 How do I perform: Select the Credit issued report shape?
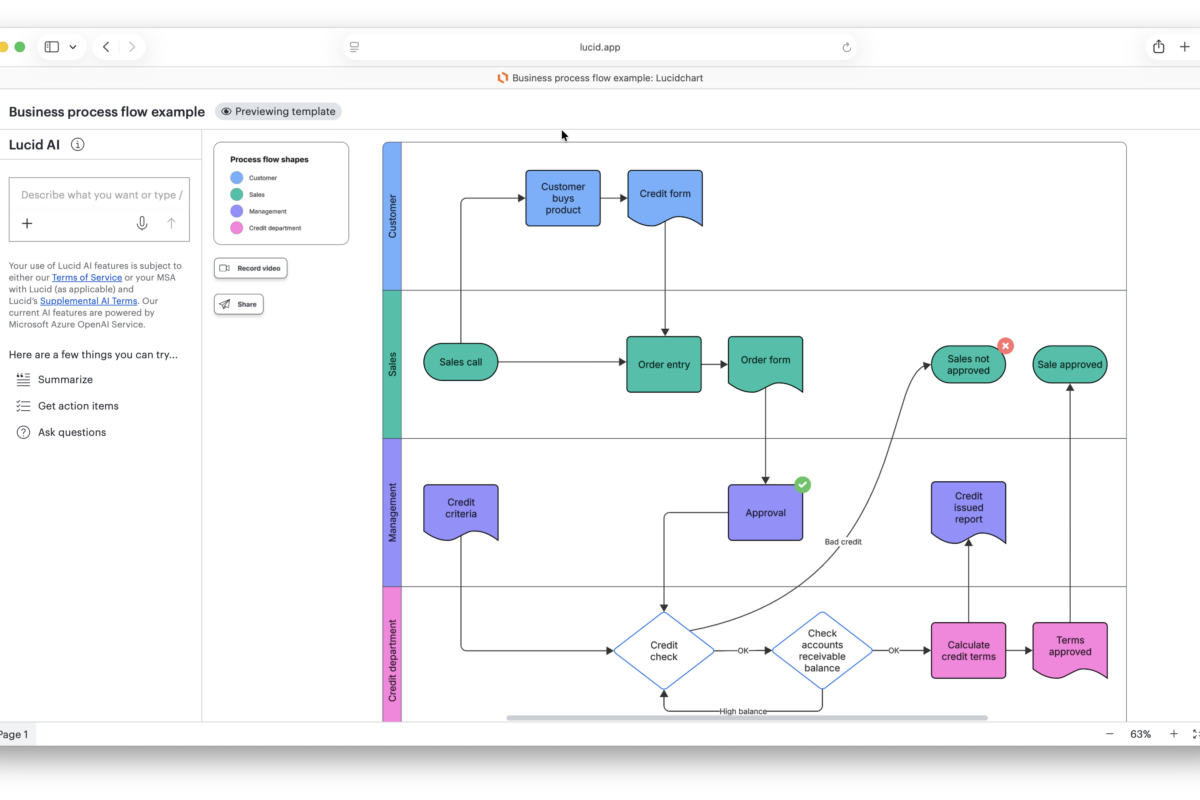tap(968, 510)
